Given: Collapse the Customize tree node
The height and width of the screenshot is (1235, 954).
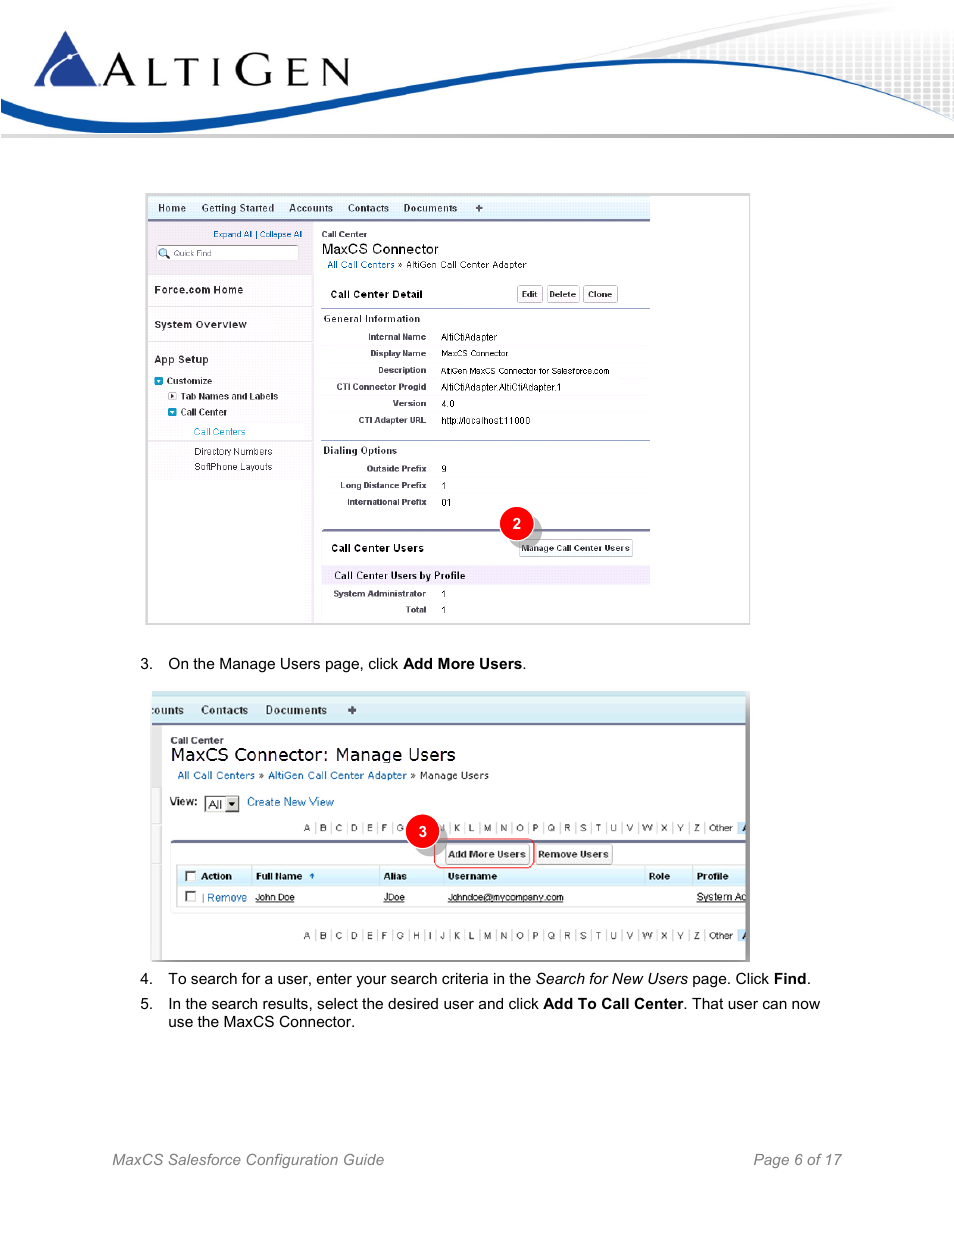Looking at the screenshot, I should 158,381.
